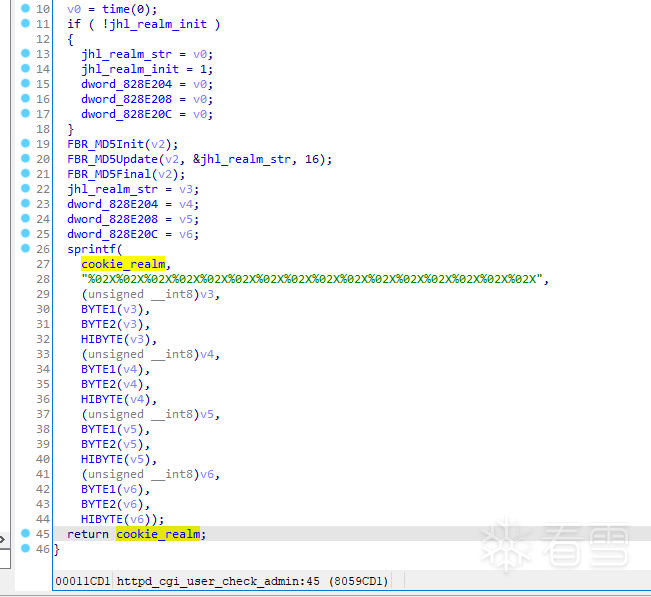This screenshot has width=651, height=597.
Task: Click the breakpoint marker beside line 22
Action: [25, 188]
